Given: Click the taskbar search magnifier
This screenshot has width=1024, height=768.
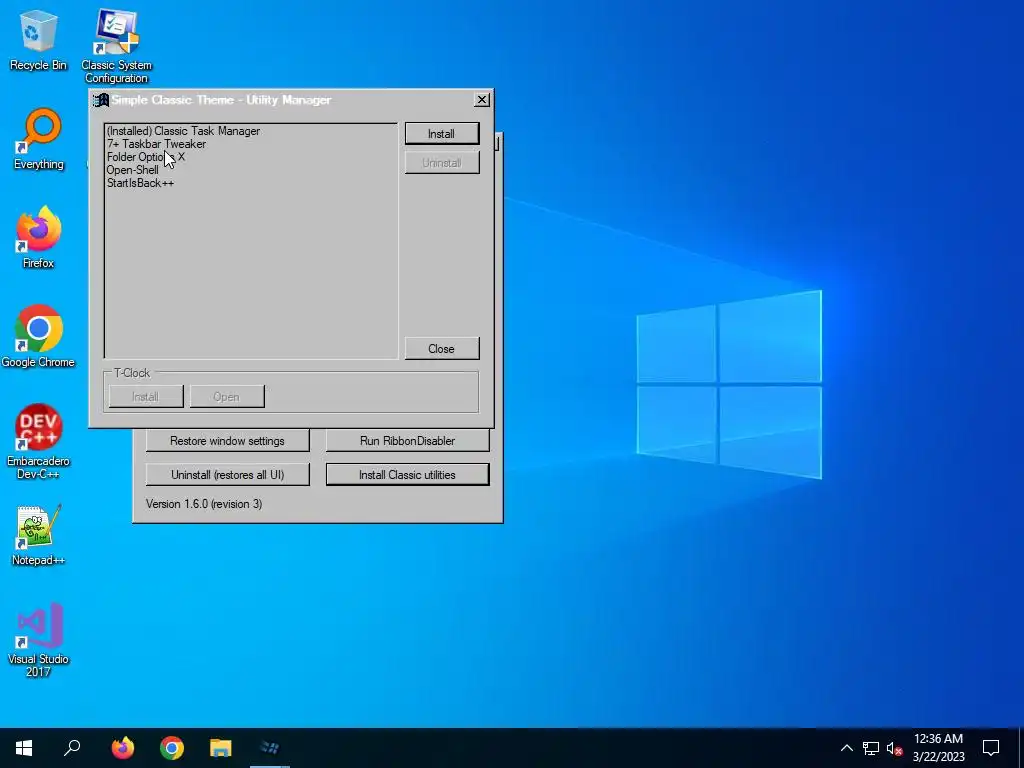Looking at the screenshot, I should [72, 748].
